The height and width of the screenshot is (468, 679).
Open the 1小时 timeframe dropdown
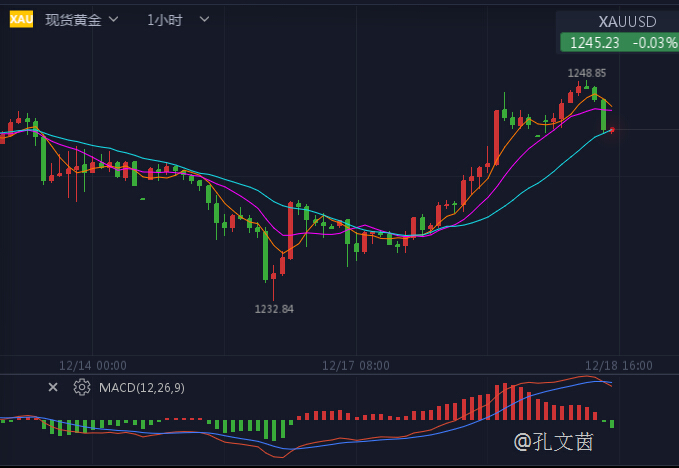pyautogui.click(x=178, y=19)
